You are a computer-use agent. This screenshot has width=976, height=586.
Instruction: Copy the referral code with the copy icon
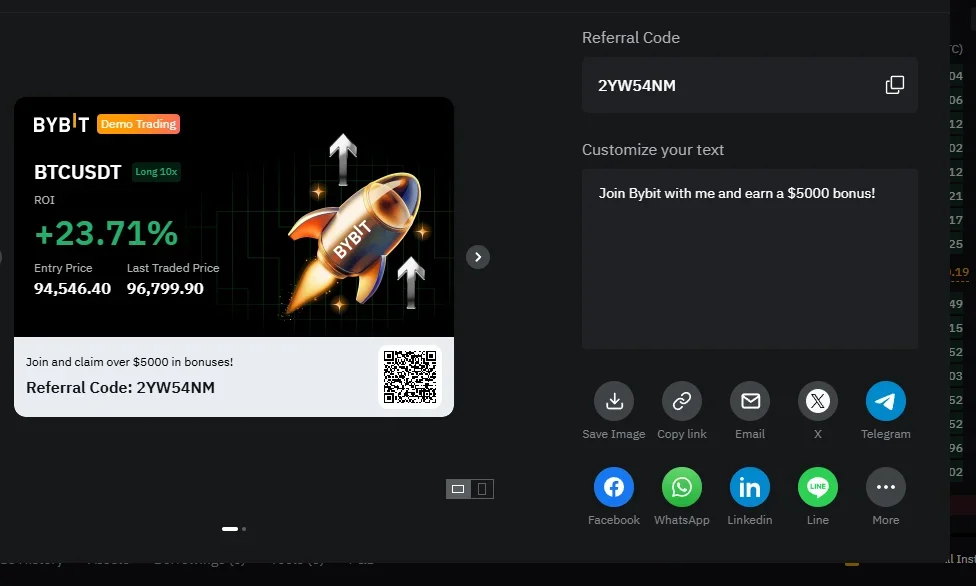[x=894, y=85]
